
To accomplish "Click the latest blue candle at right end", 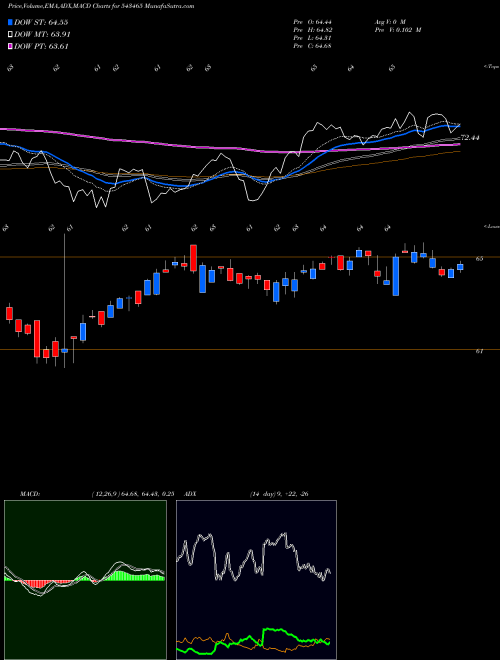I will pyautogui.click(x=460, y=267).
